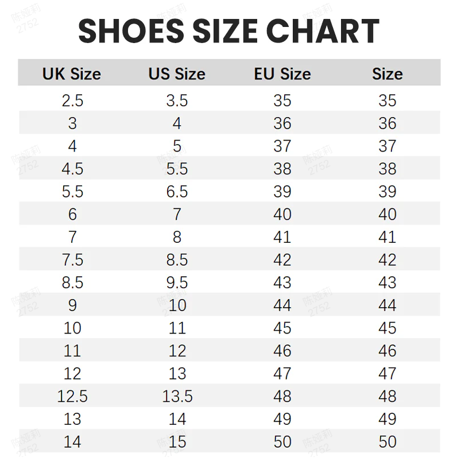This screenshot has height=470, width=470.
Task: Select EU size 36 cell
Action: click(x=282, y=123)
